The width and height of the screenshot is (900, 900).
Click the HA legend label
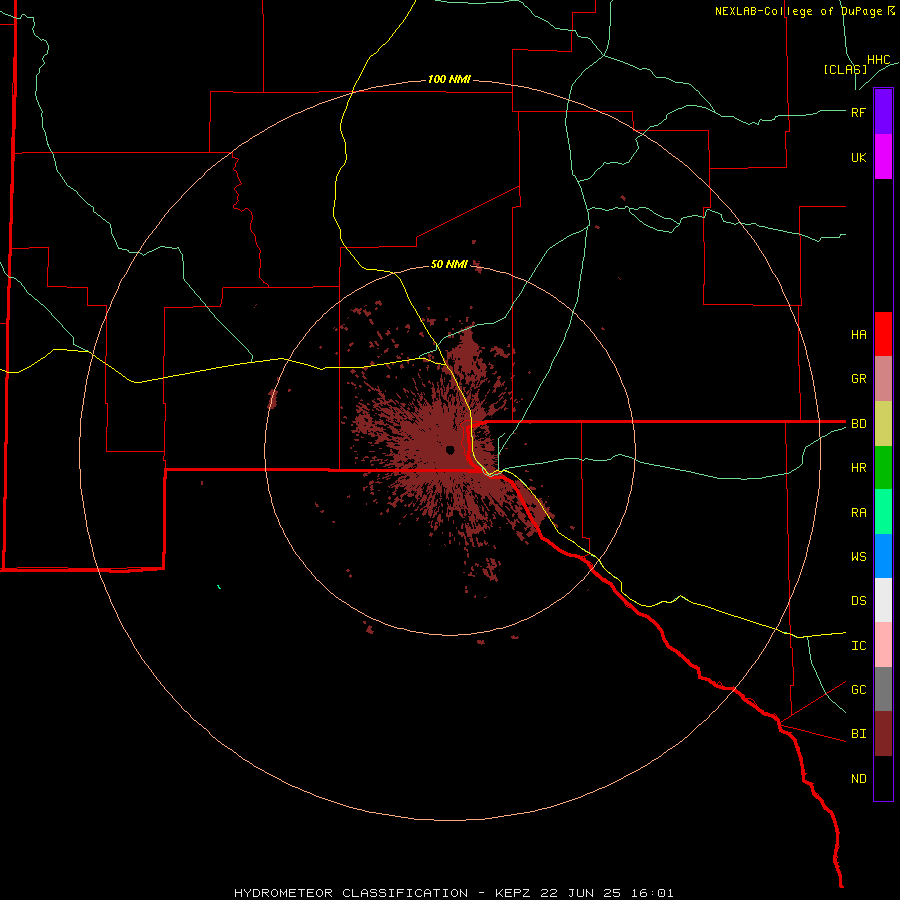tap(858, 335)
